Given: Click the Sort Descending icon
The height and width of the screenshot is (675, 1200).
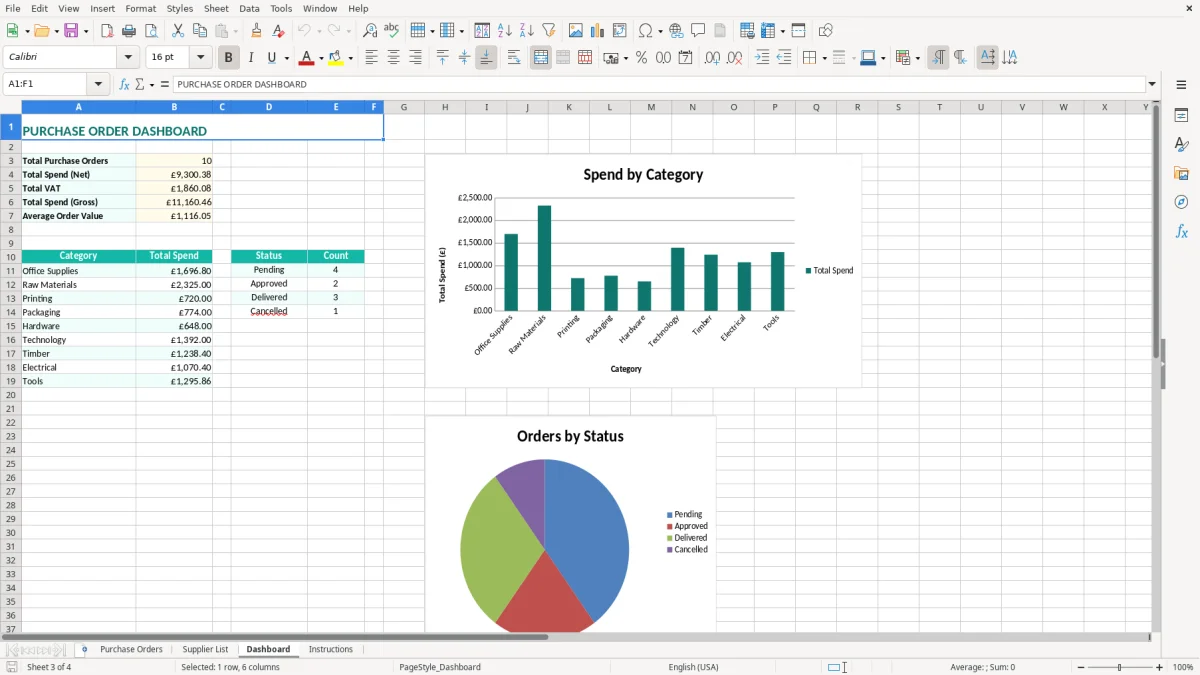Looking at the screenshot, I should tap(527, 31).
